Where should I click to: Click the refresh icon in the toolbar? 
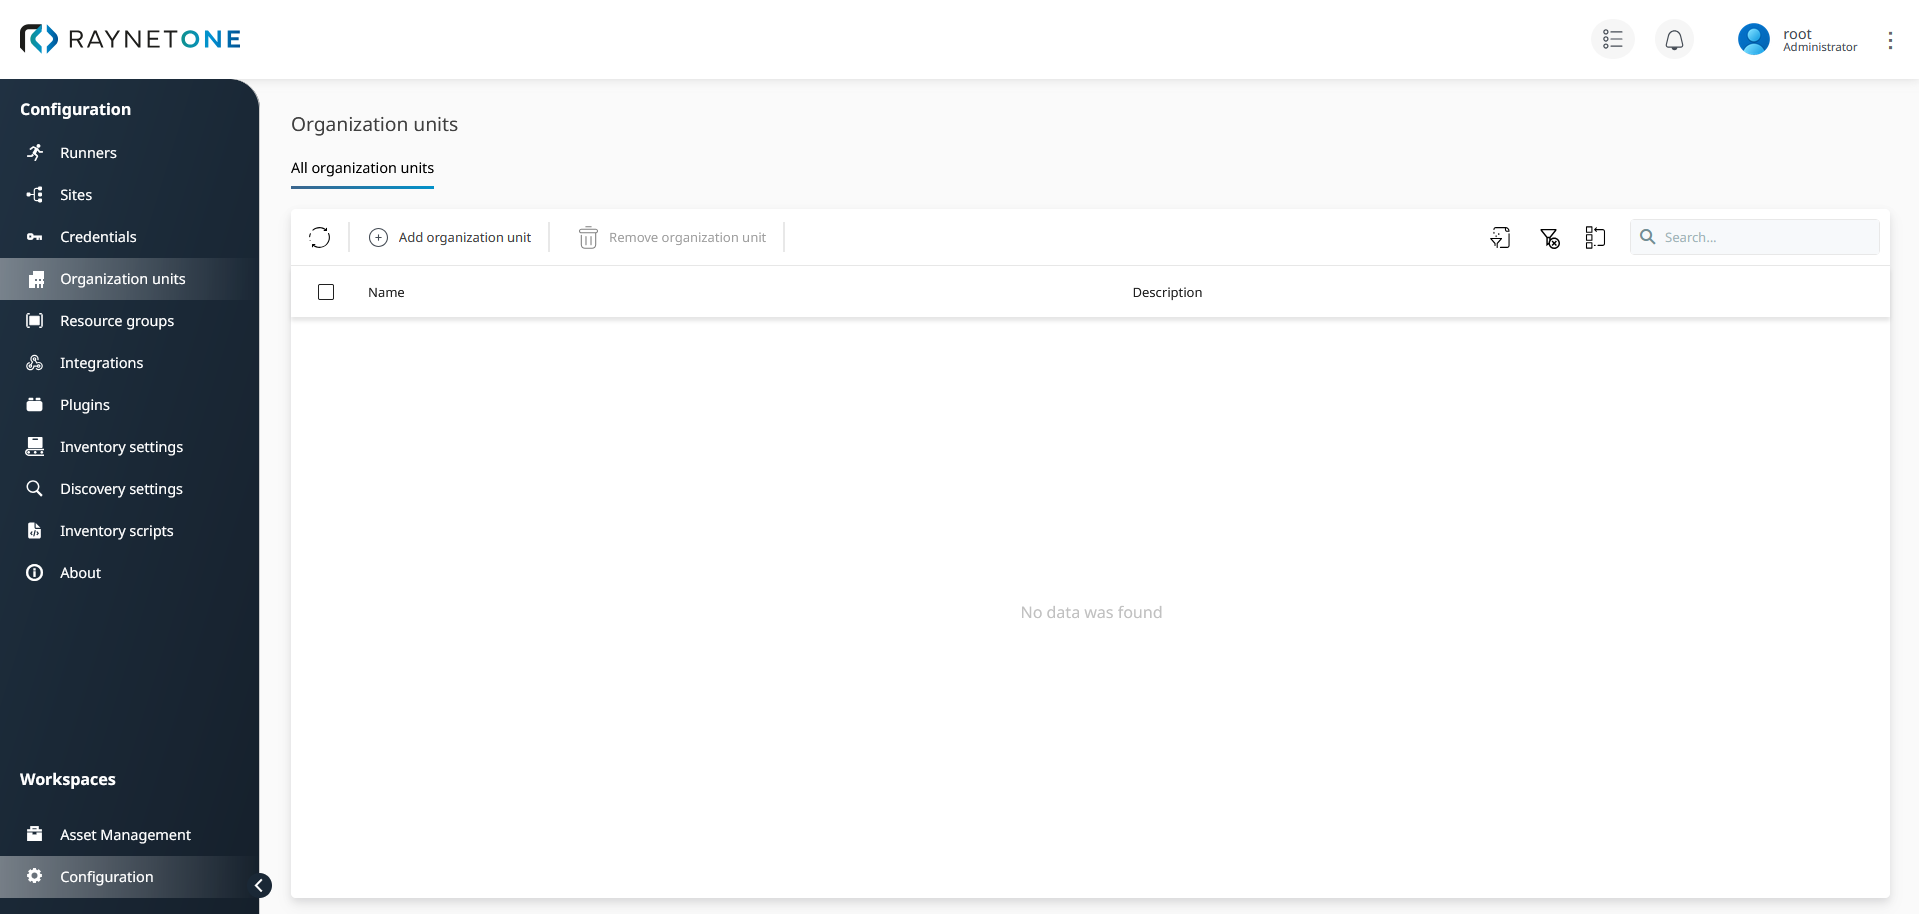click(x=320, y=237)
